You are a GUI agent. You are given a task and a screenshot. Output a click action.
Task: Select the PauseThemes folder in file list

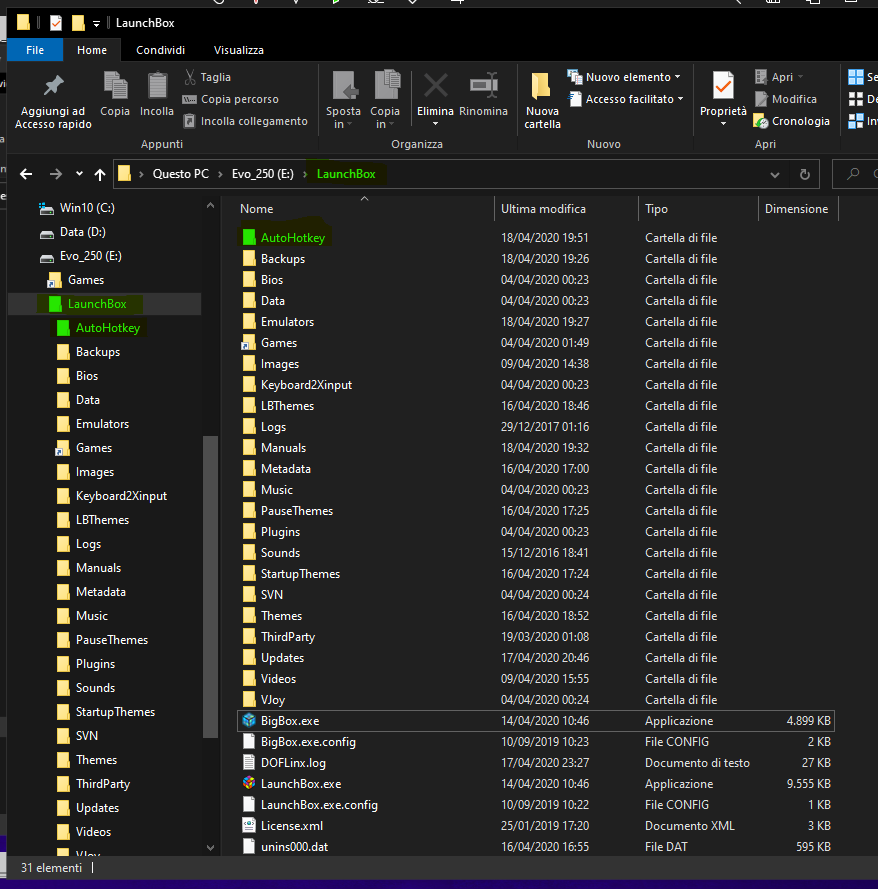[x=296, y=510]
